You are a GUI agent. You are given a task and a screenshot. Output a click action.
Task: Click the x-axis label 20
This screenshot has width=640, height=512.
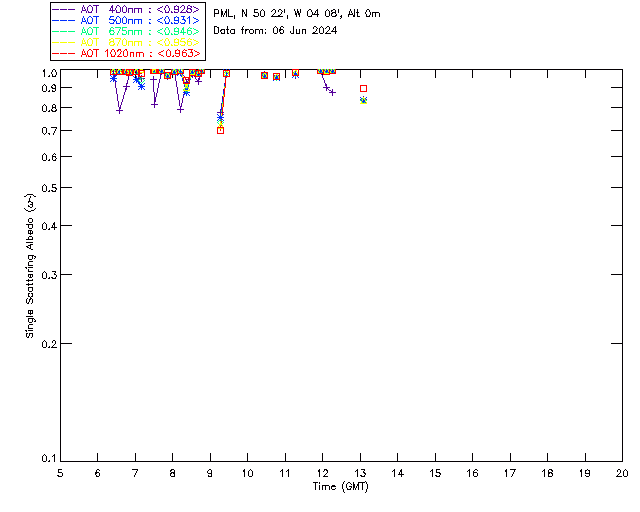(622, 473)
